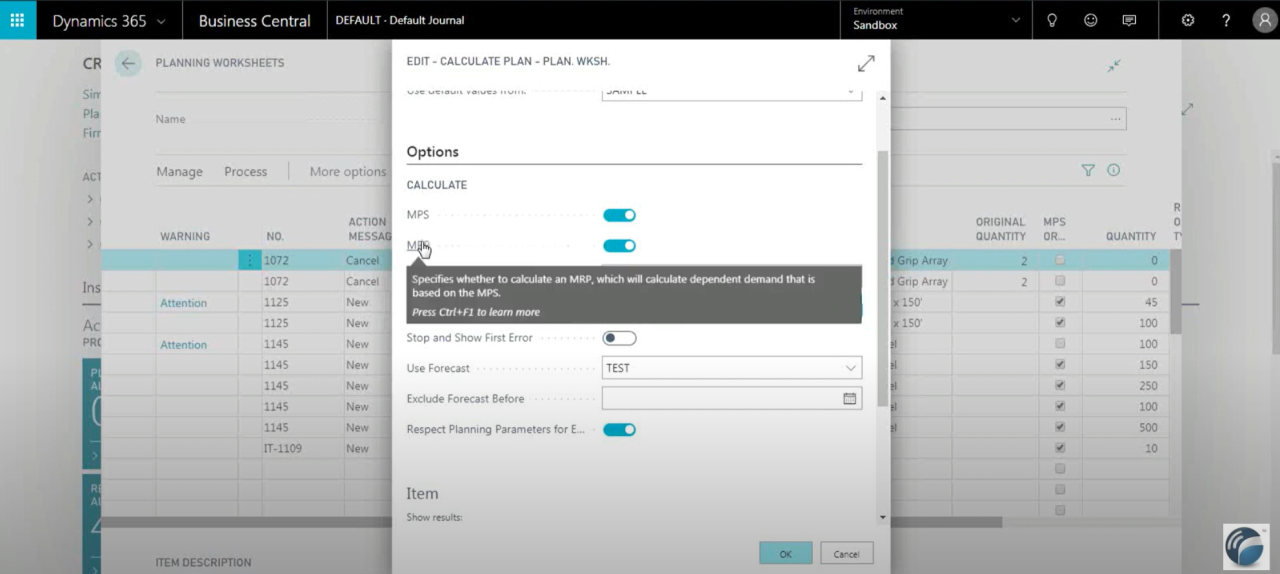Screen dimensions: 1280x574
Task: Uncheck MPS Order box for quantity 45 row
Action: (x=1060, y=302)
